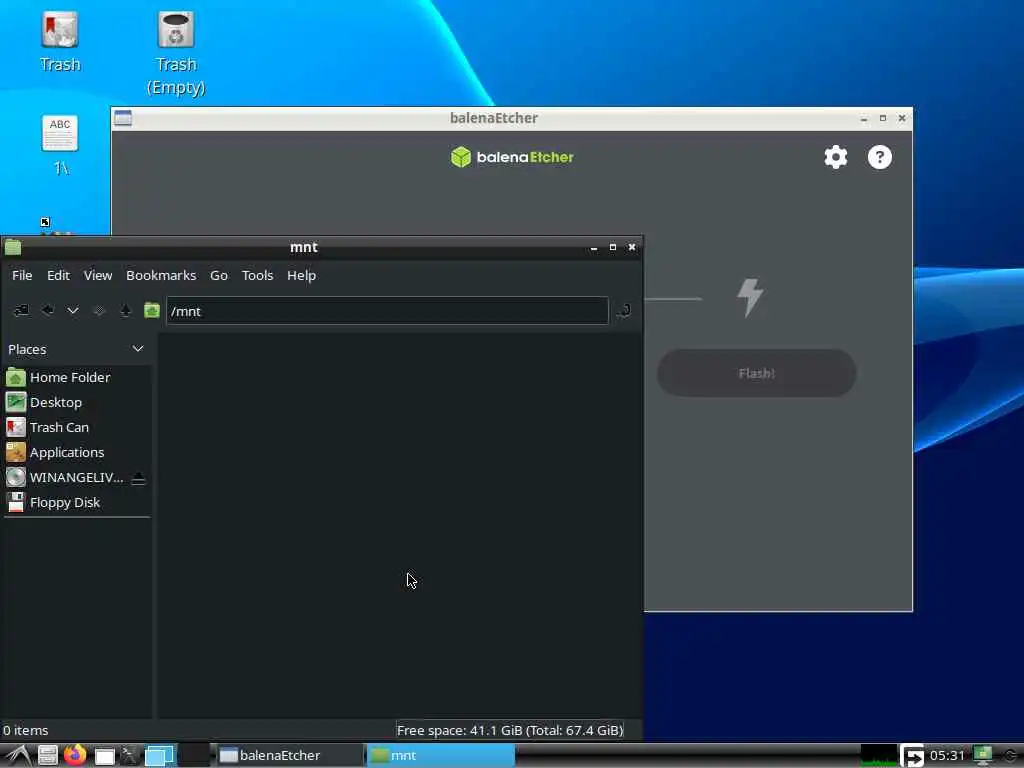The width and height of the screenshot is (1024, 768).
Task: Open Applications in Places sidebar
Action: tap(76, 452)
